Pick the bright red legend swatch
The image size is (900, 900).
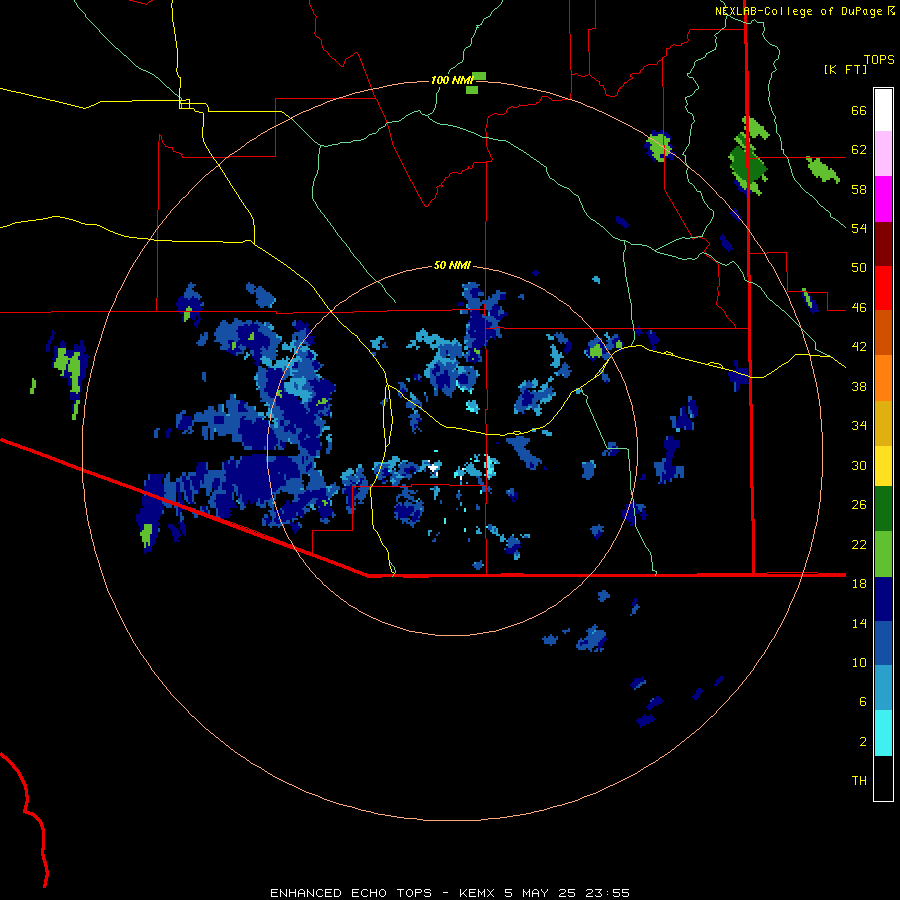pos(883,288)
